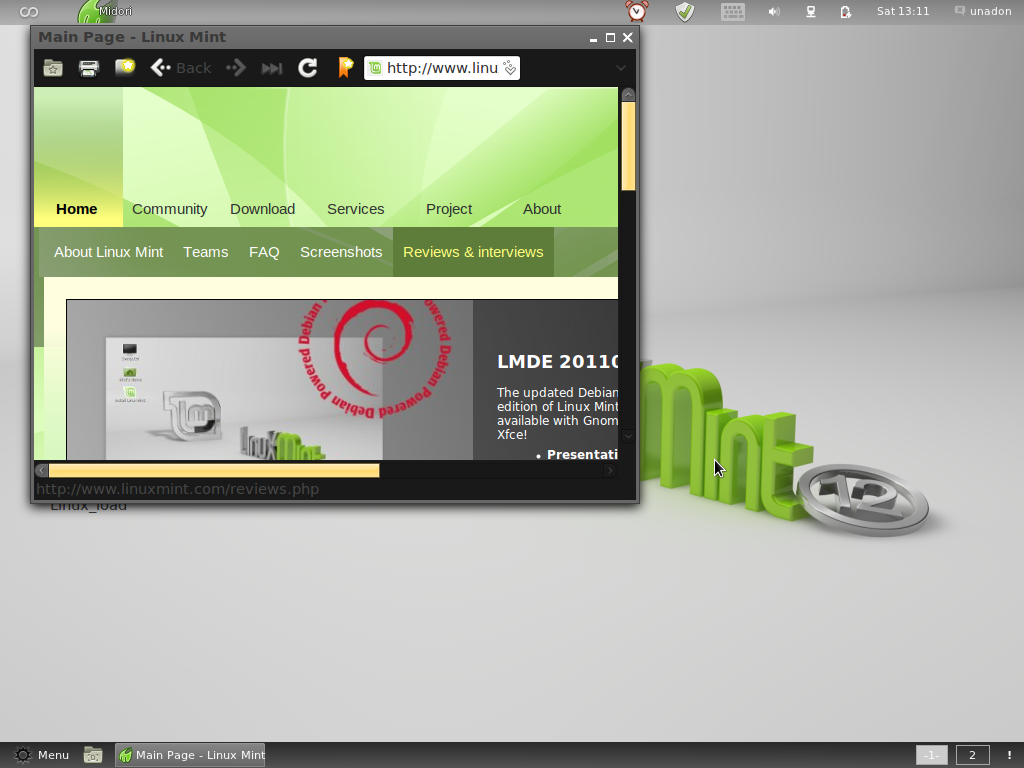The image size is (1024, 768).
Task: Open the on-screen keyboard icon
Action: pos(733,12)
